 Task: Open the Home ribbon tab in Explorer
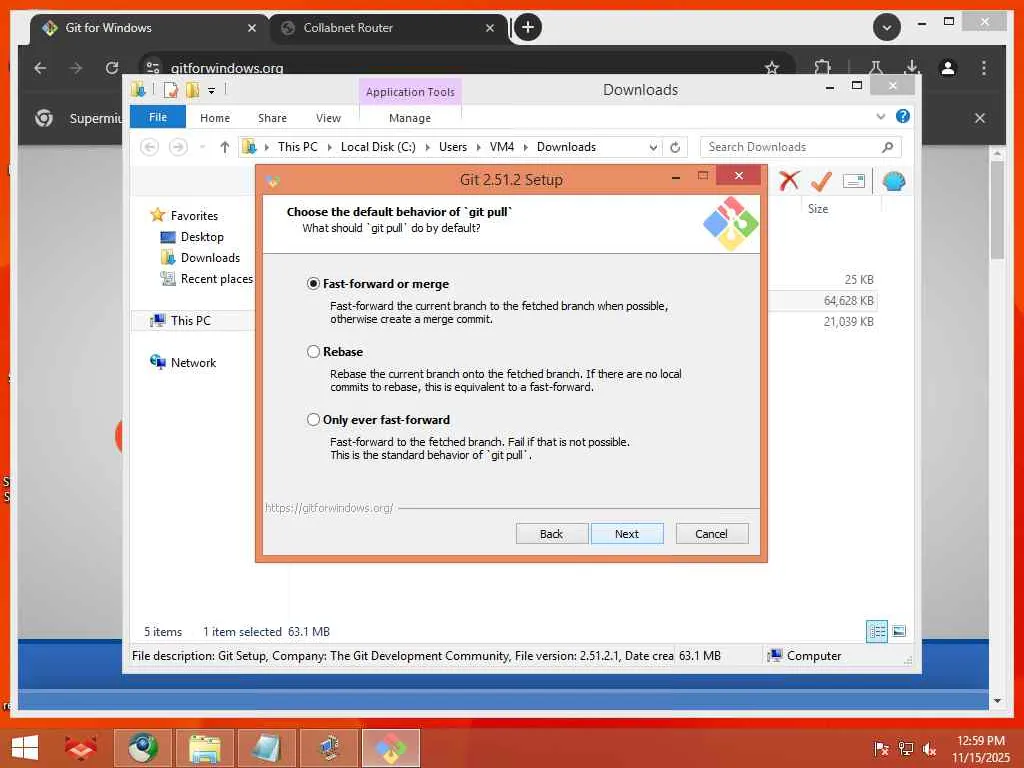click(x=215, y=118)
